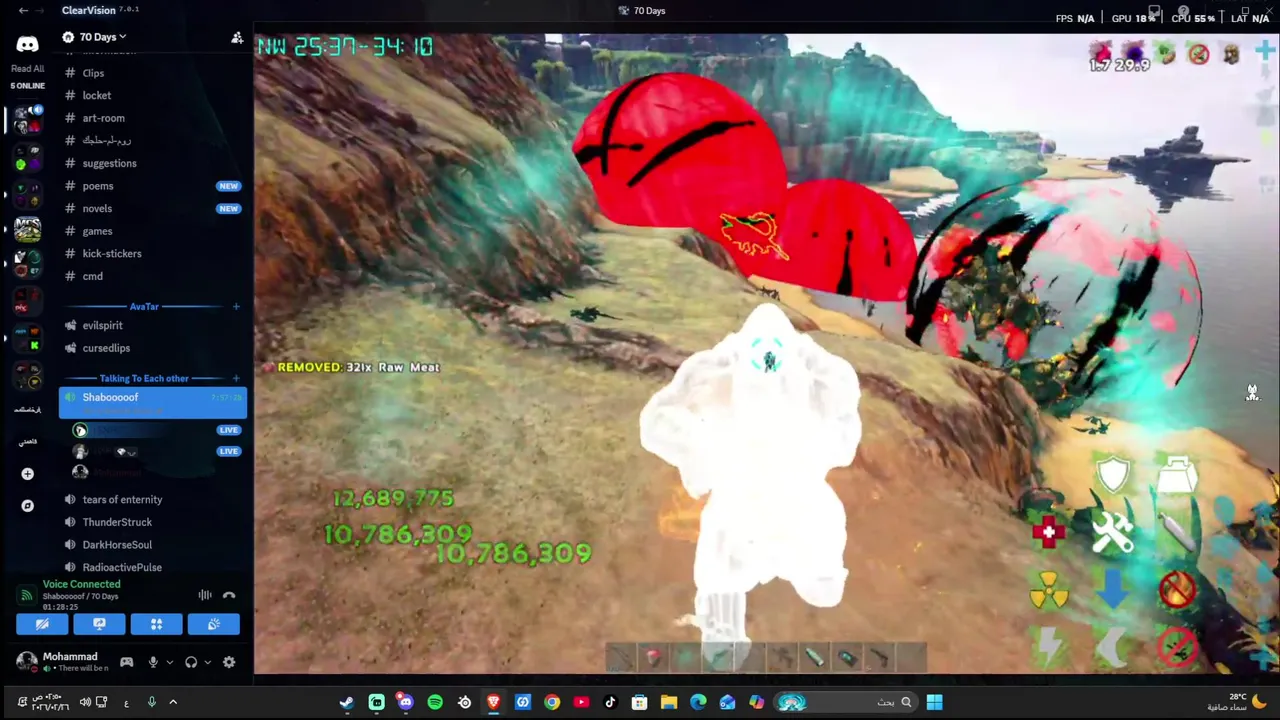Image resolution: width=1280 pixels, height=720 pixels.
Task: Toggle deafen with the headphones icon
Action: 191,662
